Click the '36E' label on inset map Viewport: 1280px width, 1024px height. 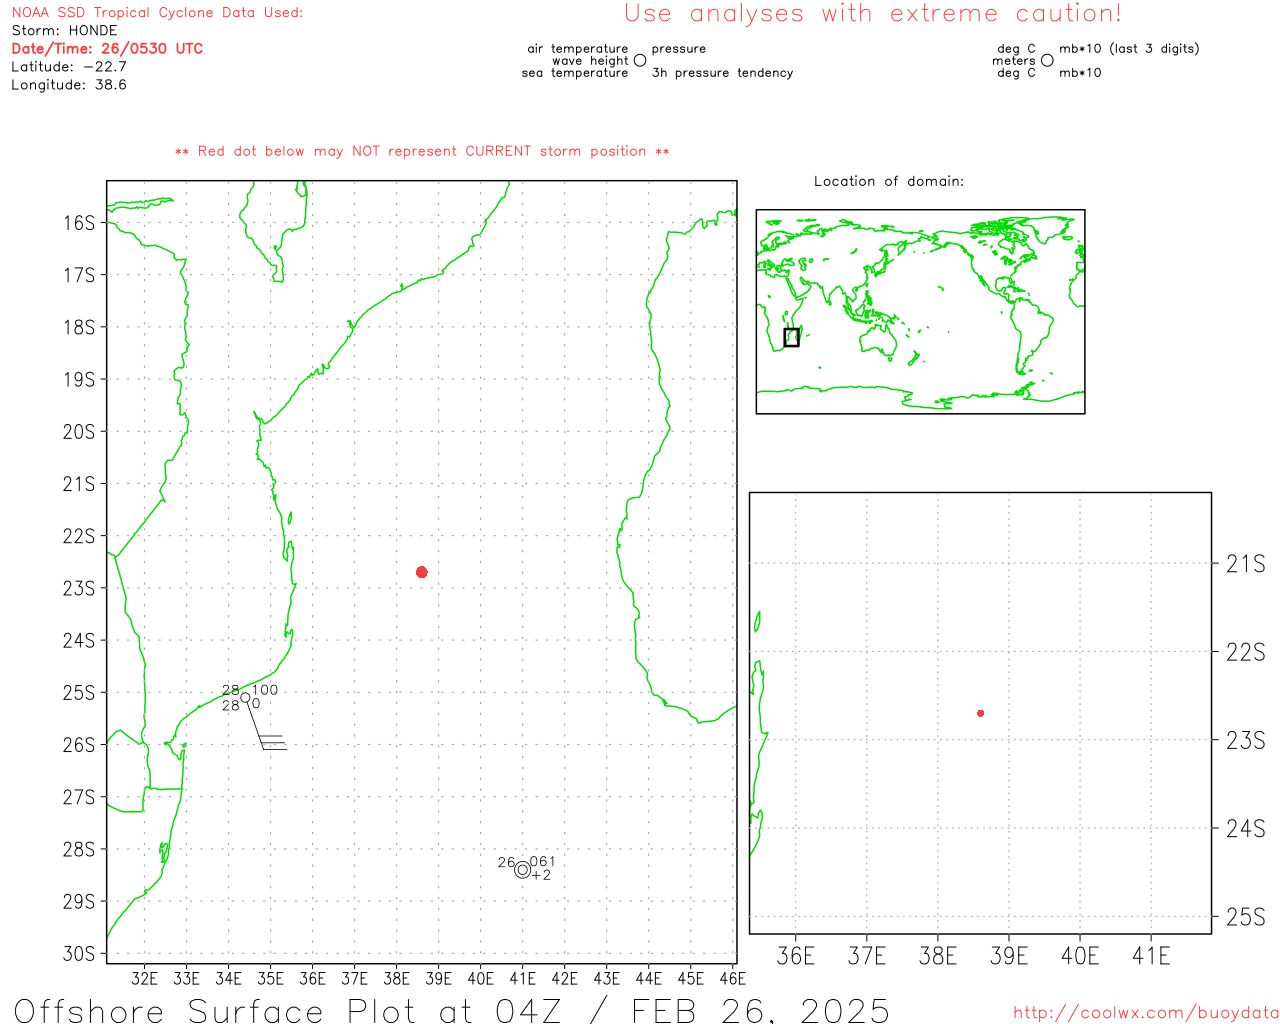796,956
